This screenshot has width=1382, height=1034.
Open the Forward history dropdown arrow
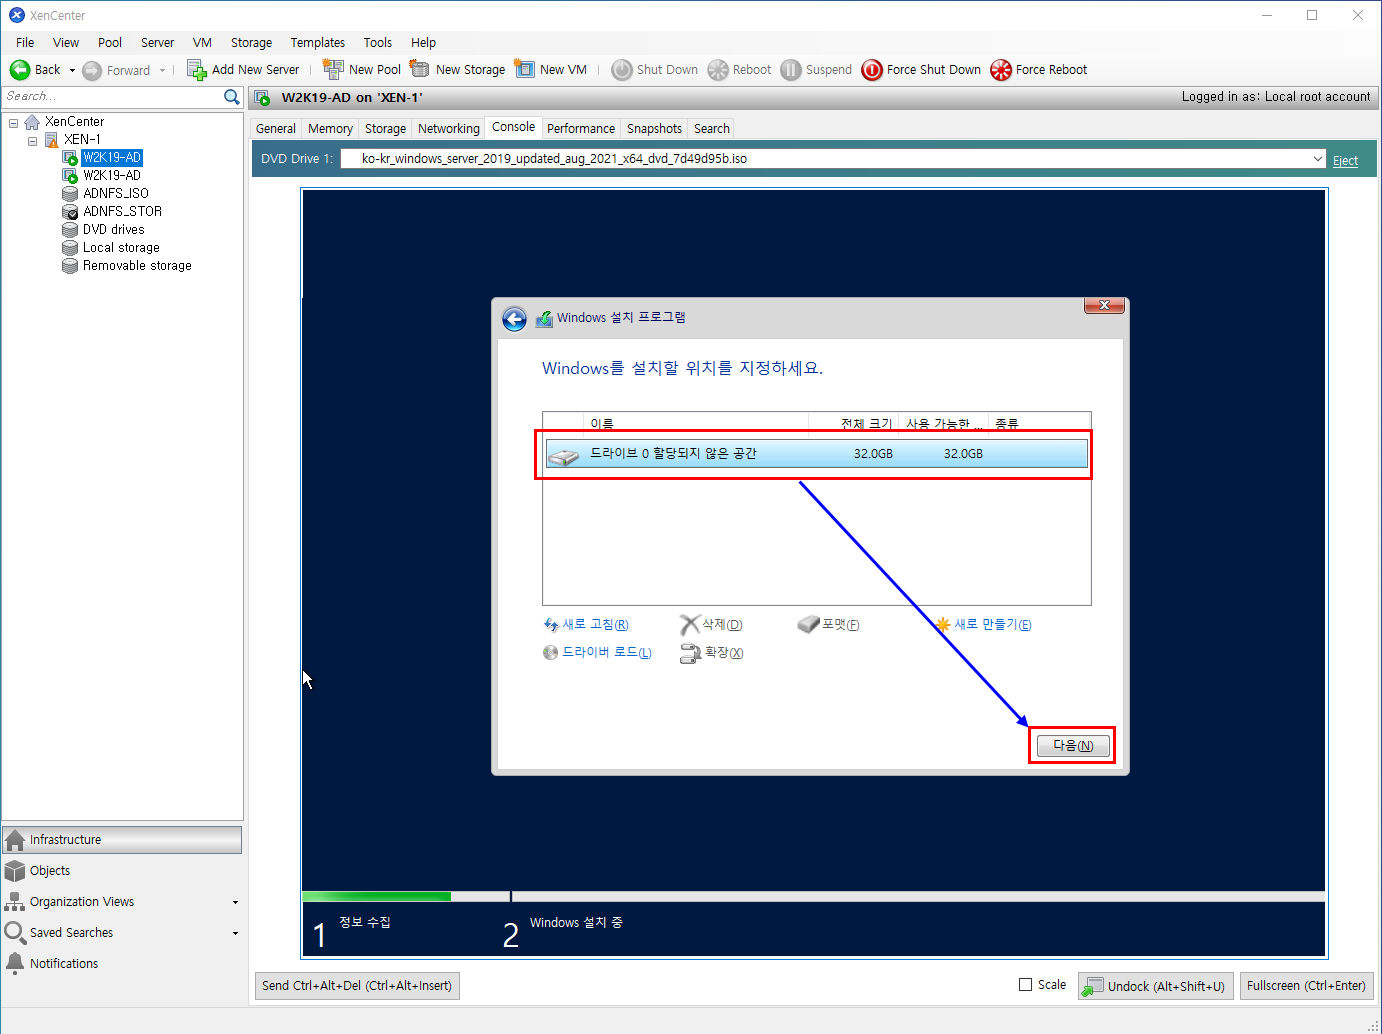[x=162, y=70]
